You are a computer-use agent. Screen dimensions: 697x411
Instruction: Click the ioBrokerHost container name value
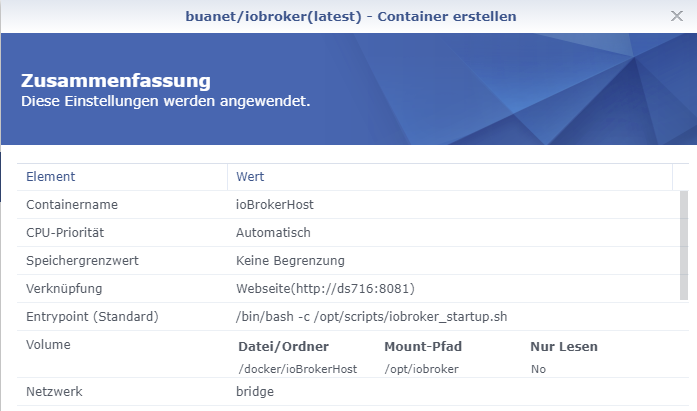click(275, 205)
